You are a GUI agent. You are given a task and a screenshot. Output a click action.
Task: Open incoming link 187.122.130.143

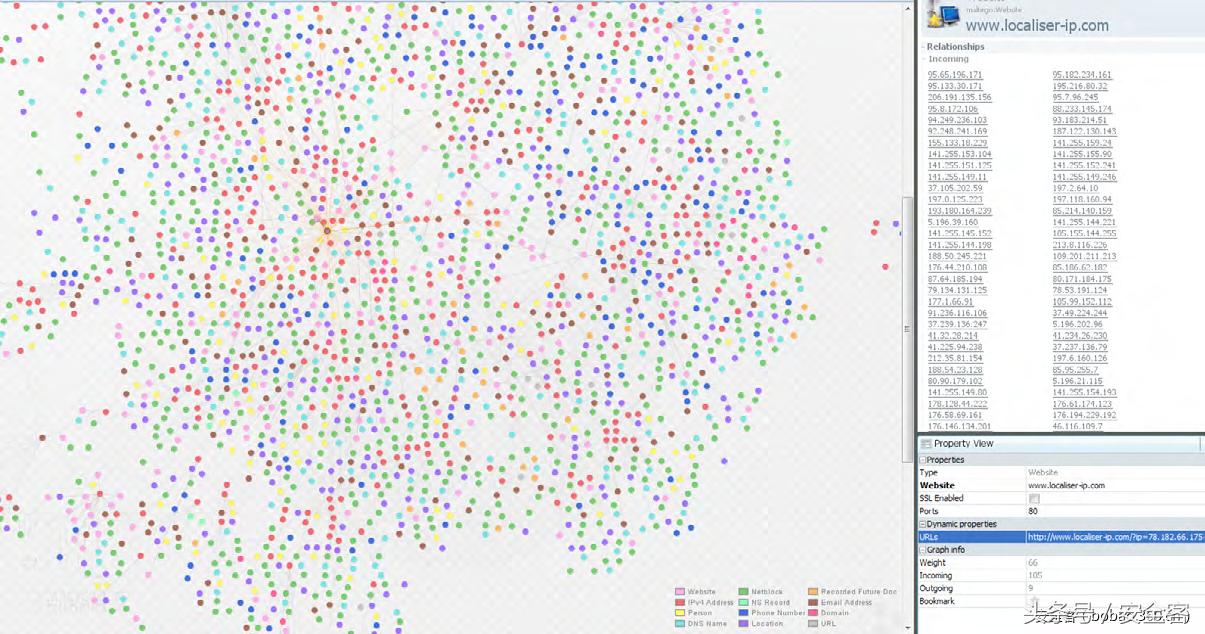tap(1084, 131)
